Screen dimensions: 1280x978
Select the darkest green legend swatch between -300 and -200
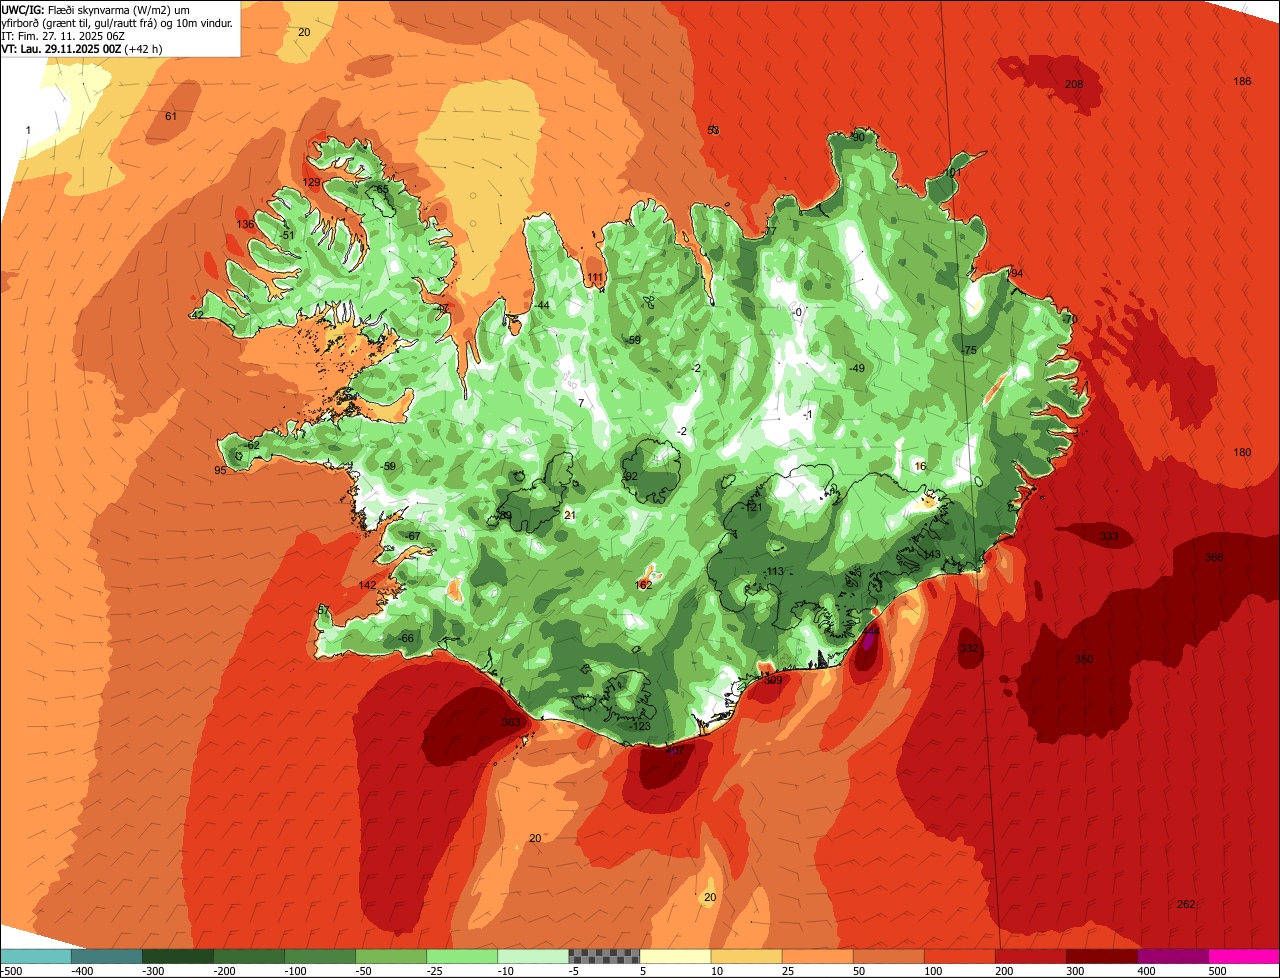tap(177, 956)
